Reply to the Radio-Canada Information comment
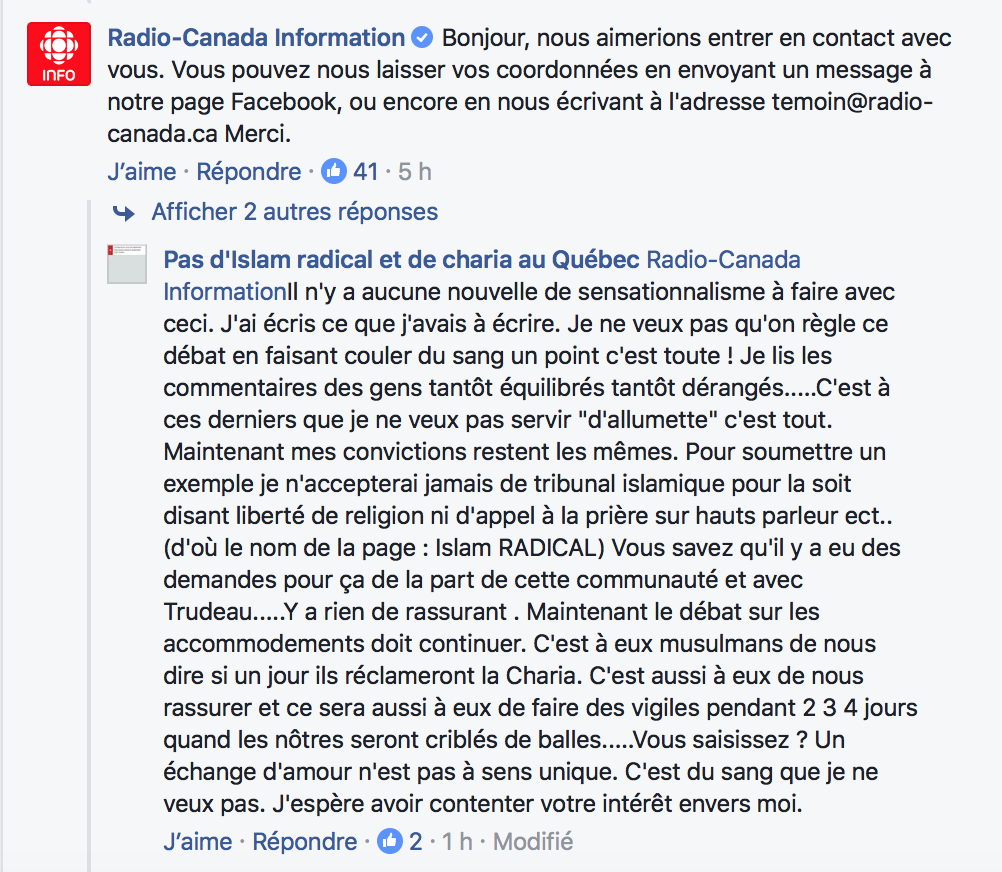The image size is (1002, 872). pos(248,172)
